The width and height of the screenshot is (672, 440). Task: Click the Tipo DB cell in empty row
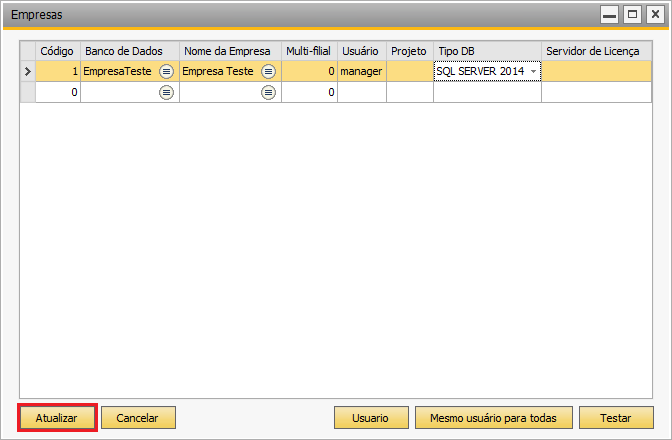tap(487, 92)
